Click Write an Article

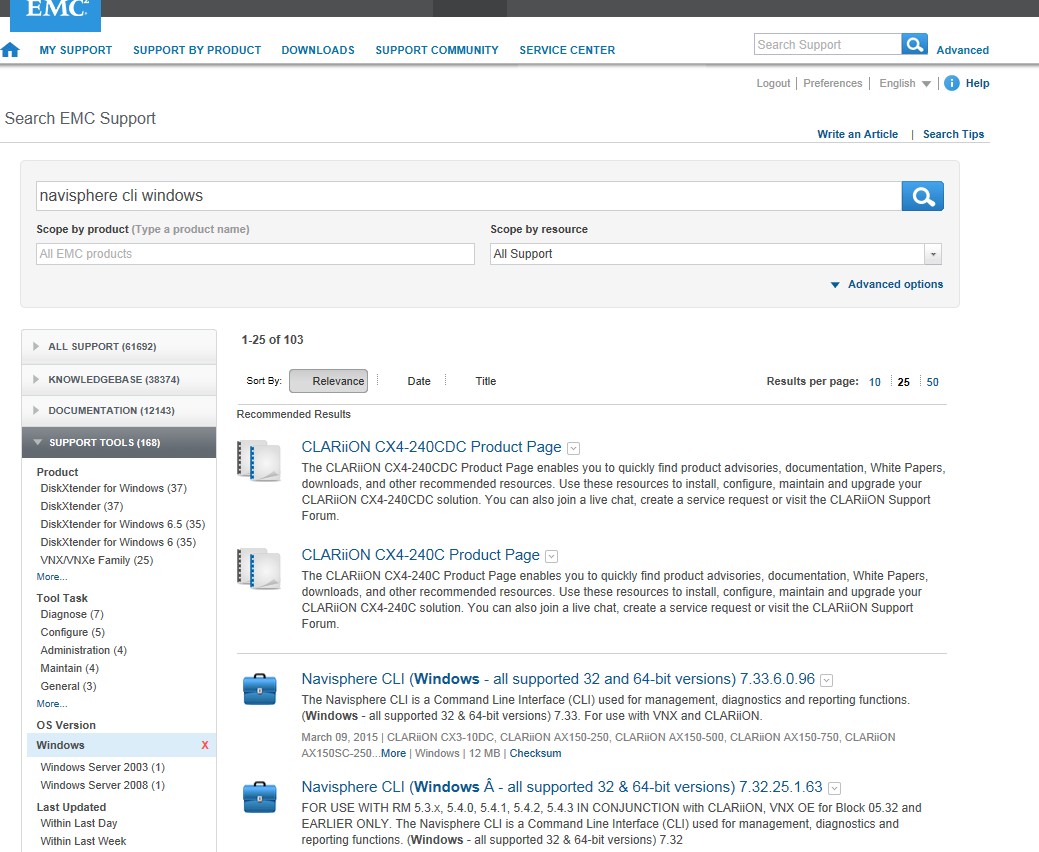coord(857,134)
